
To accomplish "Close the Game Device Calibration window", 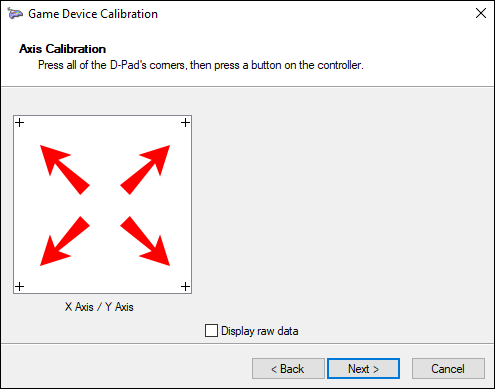I will [x=481, y=13].
